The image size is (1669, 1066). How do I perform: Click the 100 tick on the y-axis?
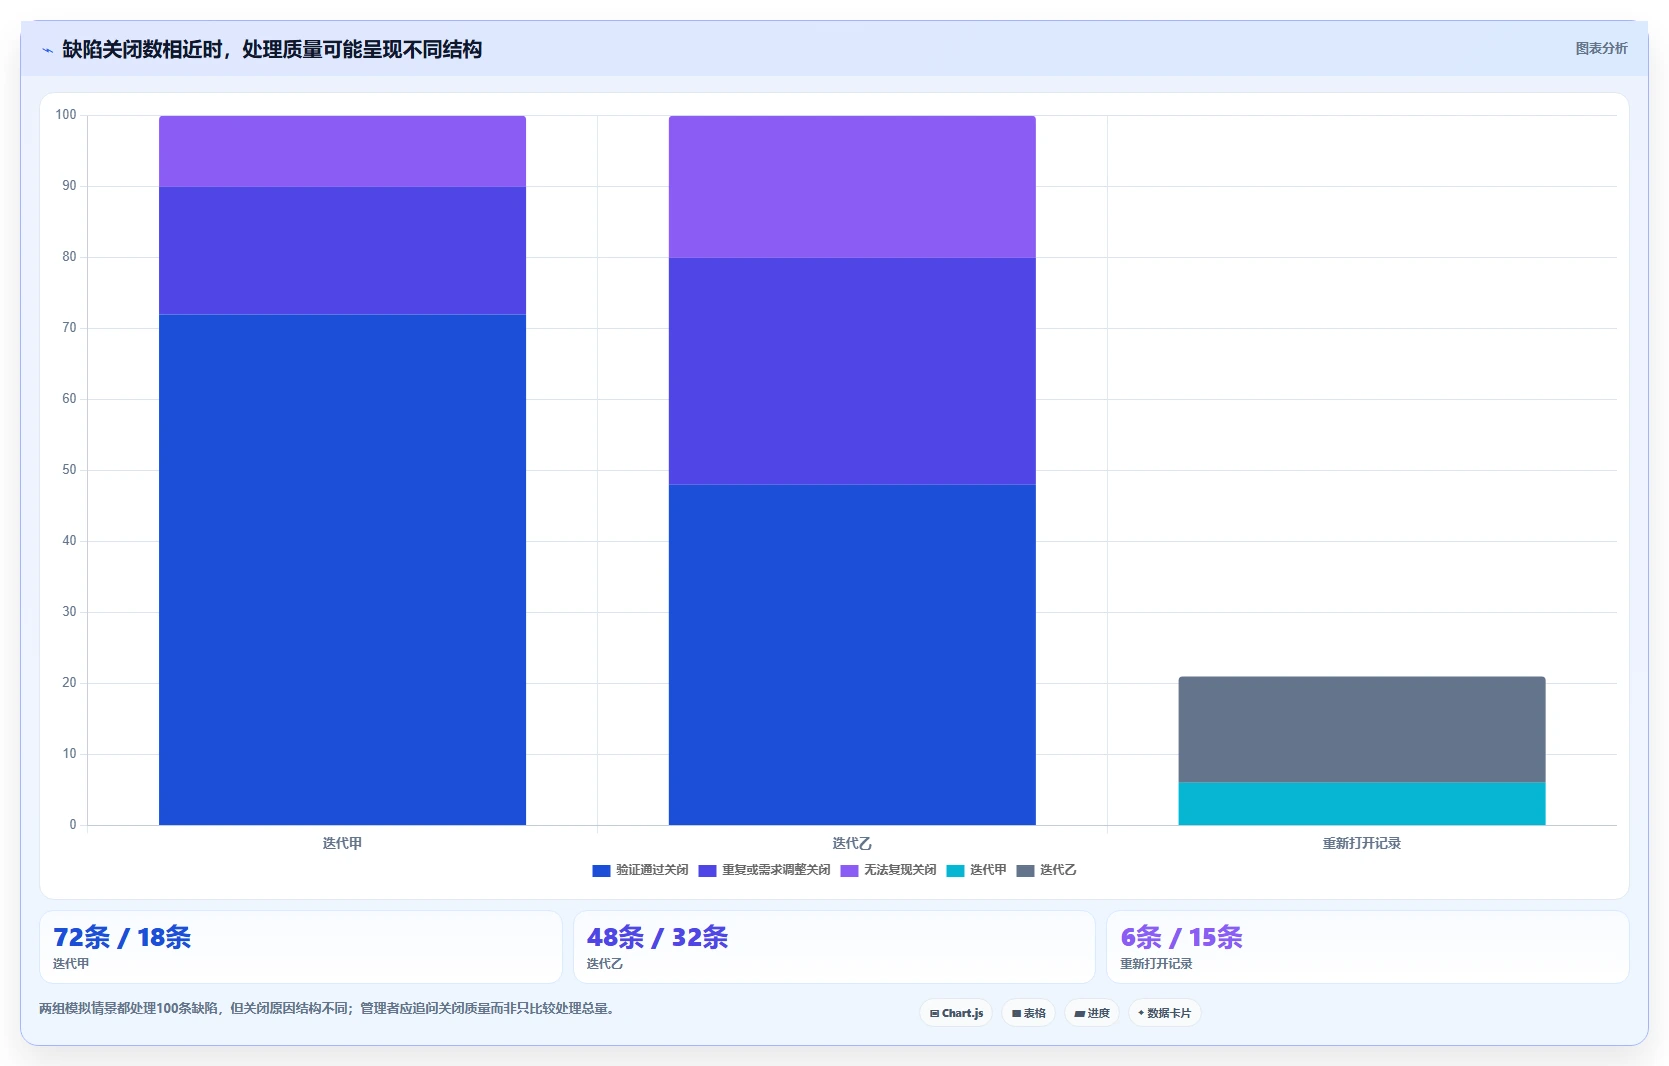tap(66, 115)
